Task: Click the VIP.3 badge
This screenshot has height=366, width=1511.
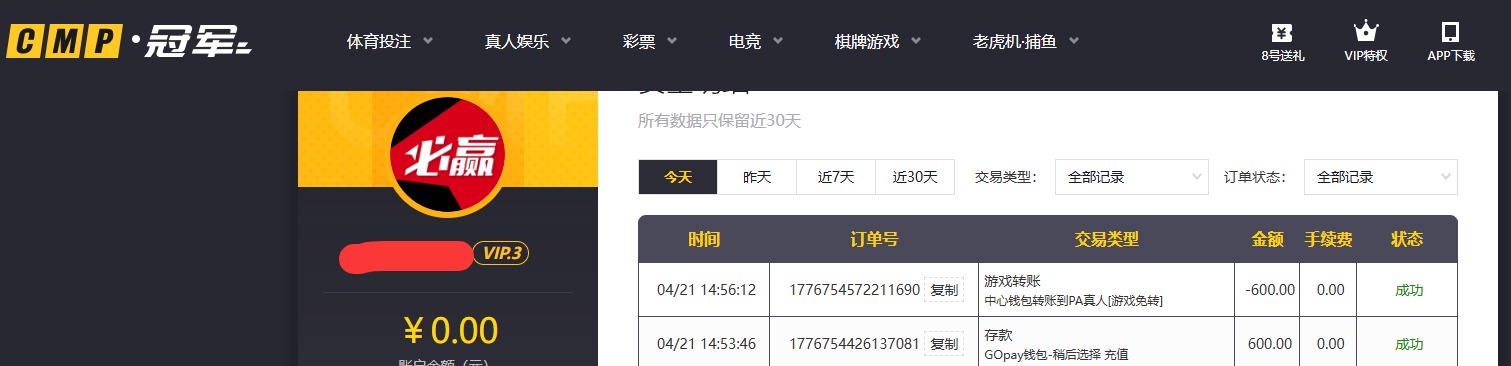Action: point(500,254)
